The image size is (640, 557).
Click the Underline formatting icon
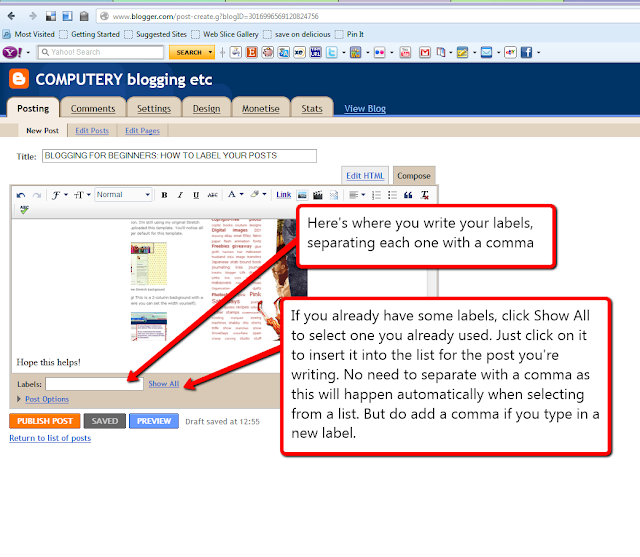196,195
